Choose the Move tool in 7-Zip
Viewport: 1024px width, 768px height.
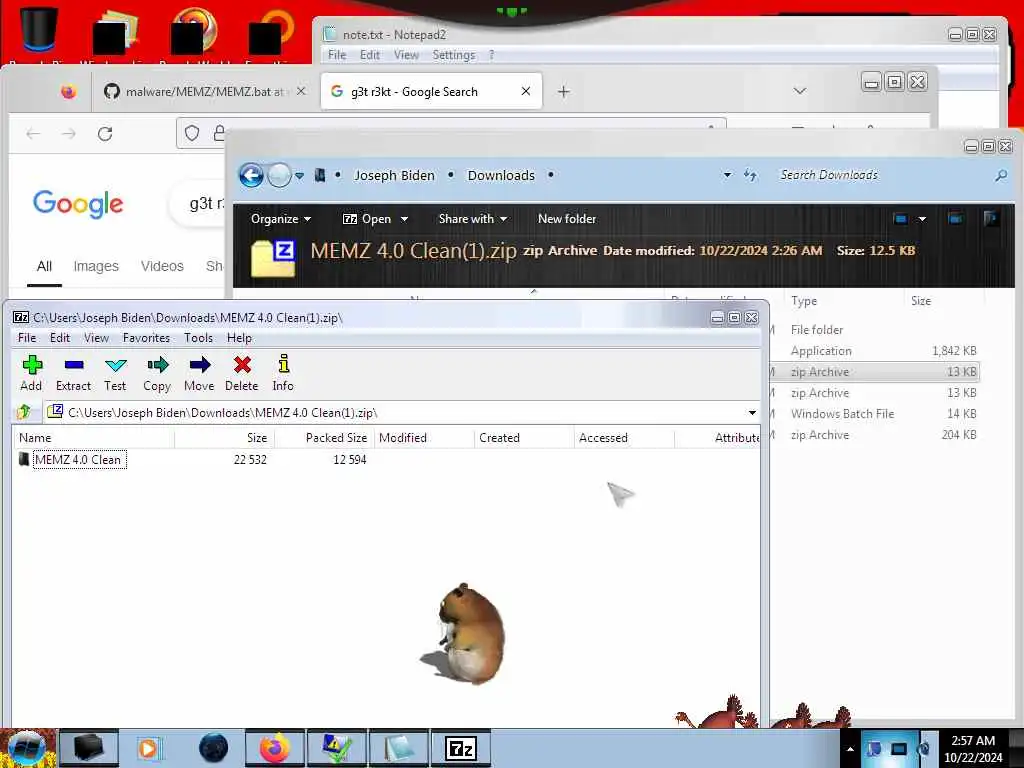[199, 374]
